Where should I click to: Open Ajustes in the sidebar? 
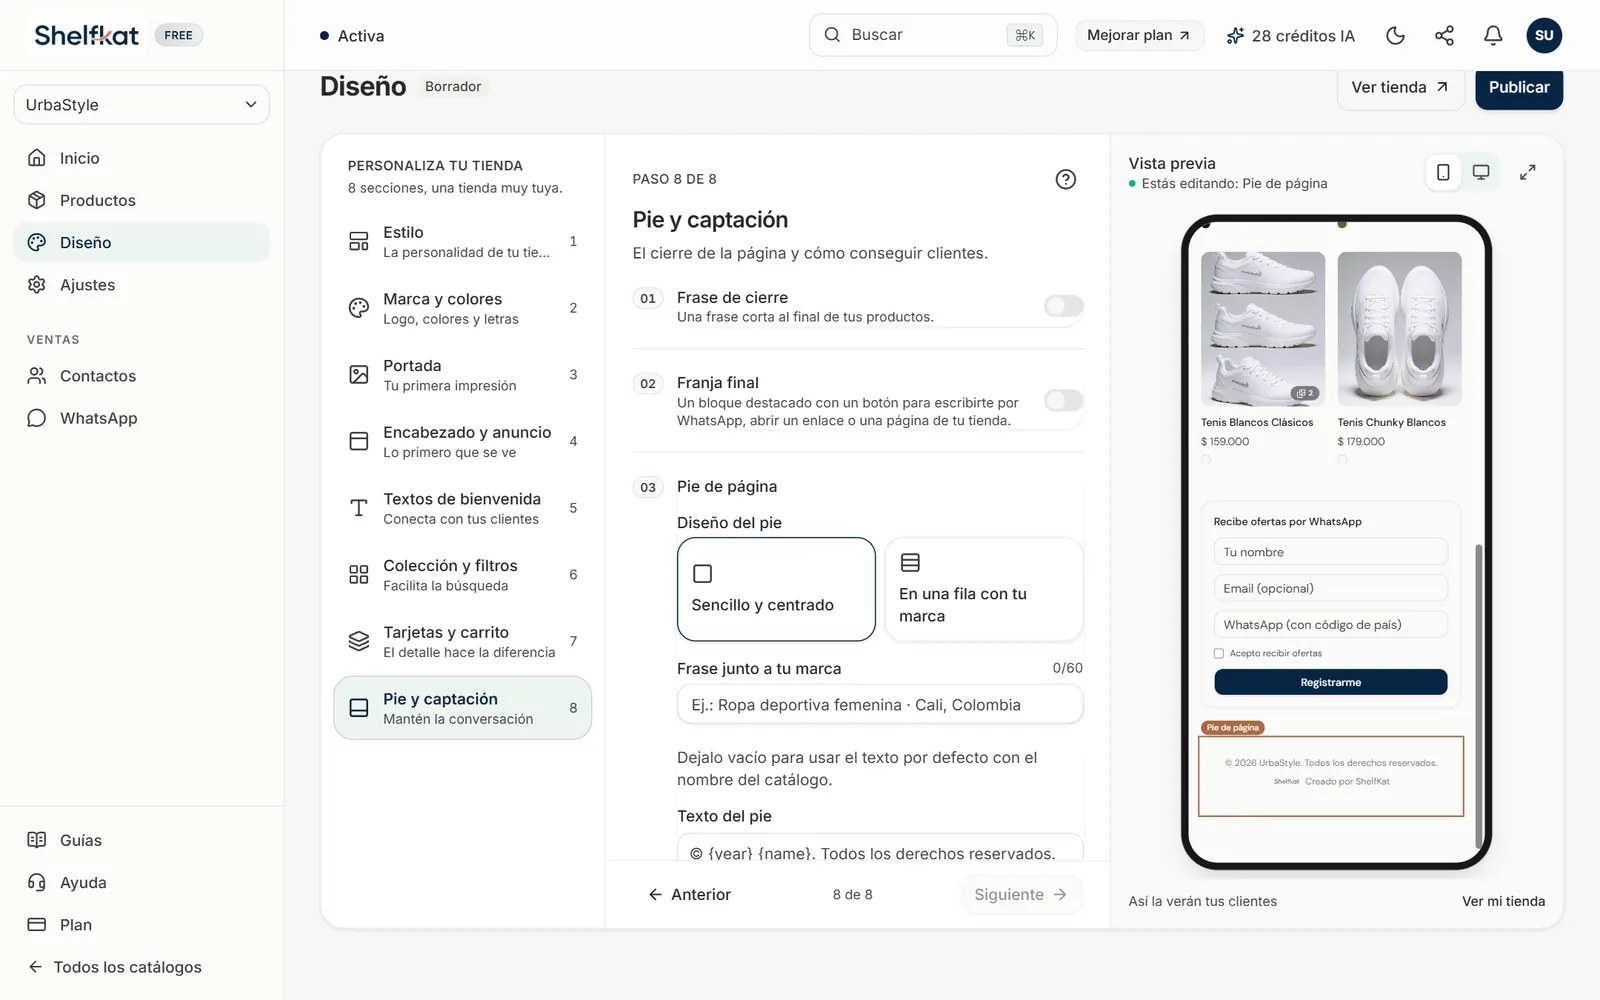pyautogui.click(x=141, y=285)
